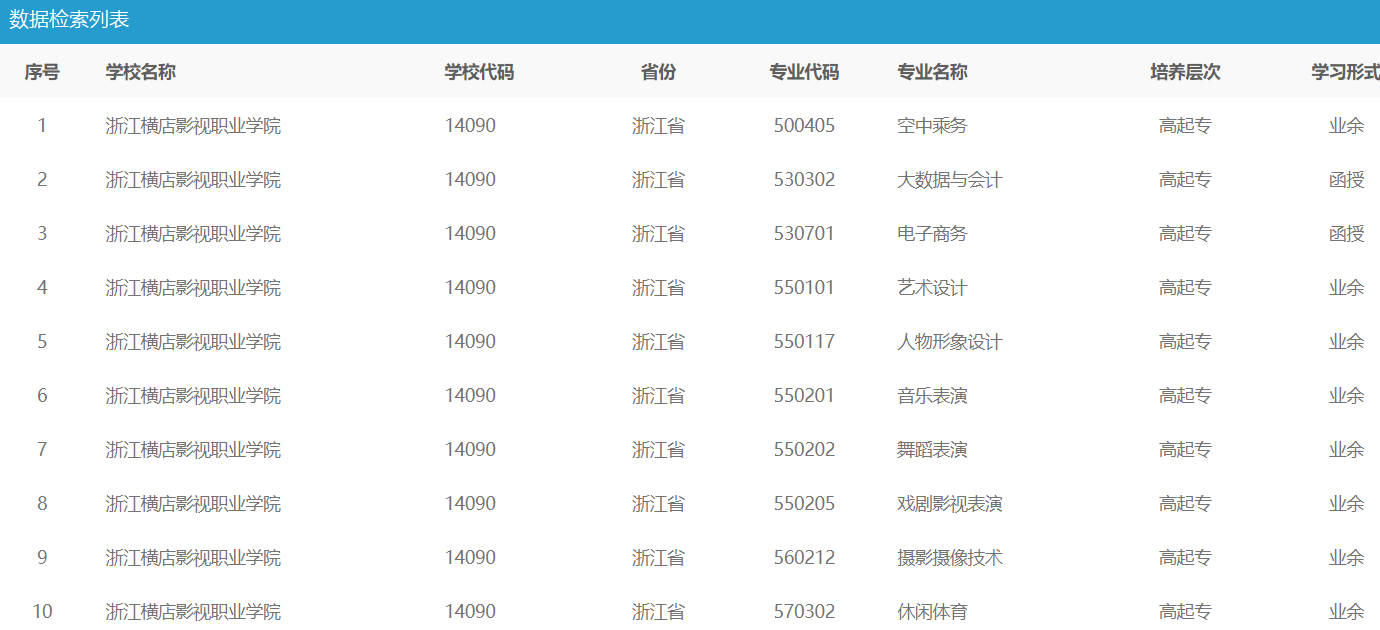Click school name in 艺术设计 row

pos(193,288)
